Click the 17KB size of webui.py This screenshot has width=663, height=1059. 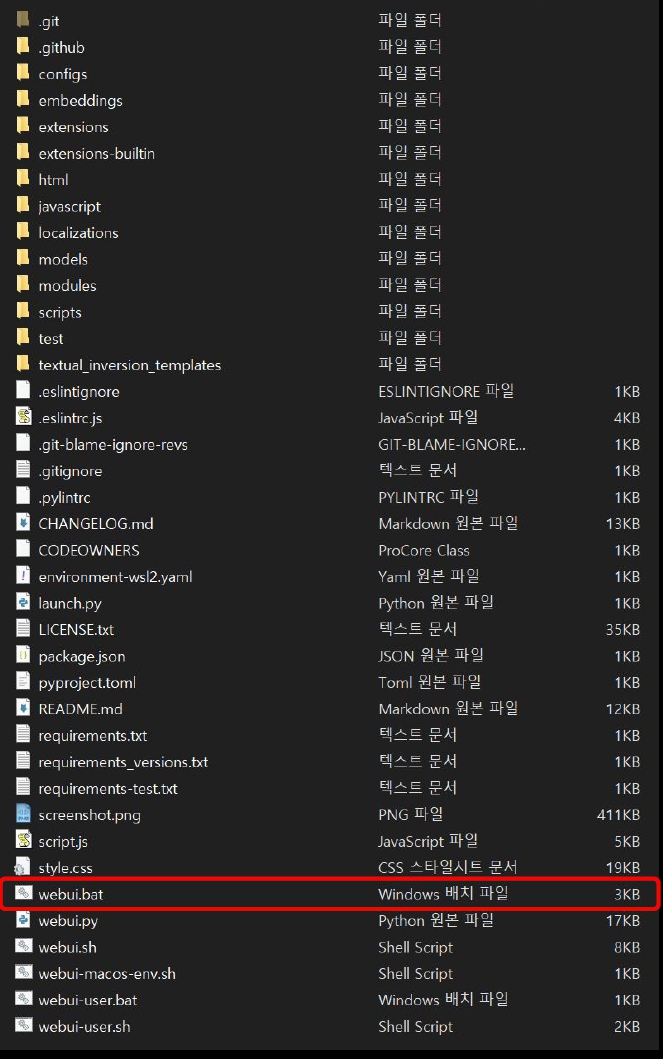pos(622,921)
